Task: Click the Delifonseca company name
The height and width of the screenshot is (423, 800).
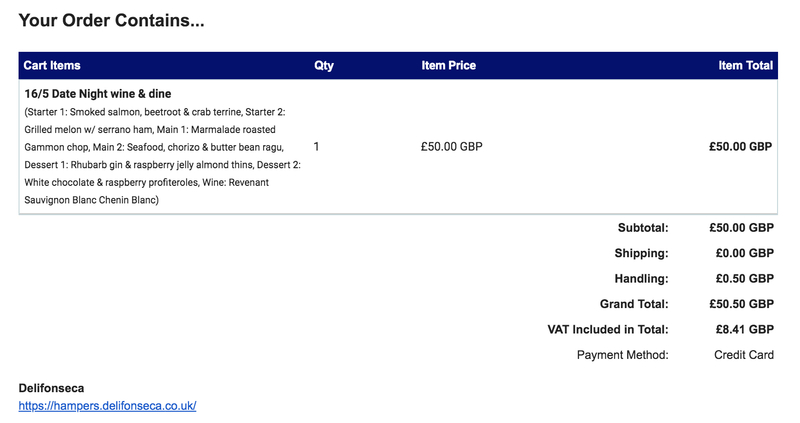Action: 52,388
